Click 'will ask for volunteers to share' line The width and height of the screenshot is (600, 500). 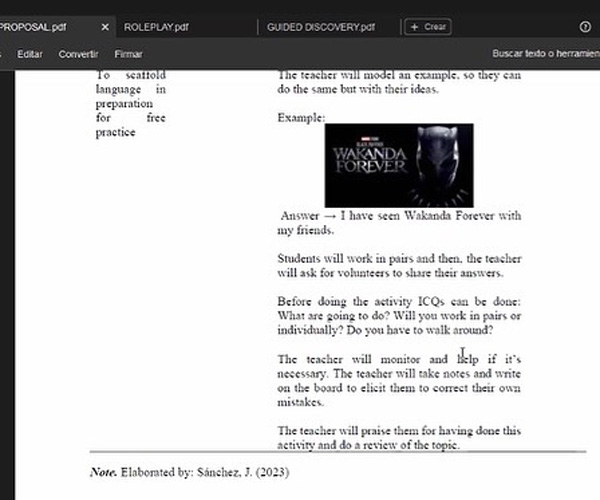click(390, 273)
